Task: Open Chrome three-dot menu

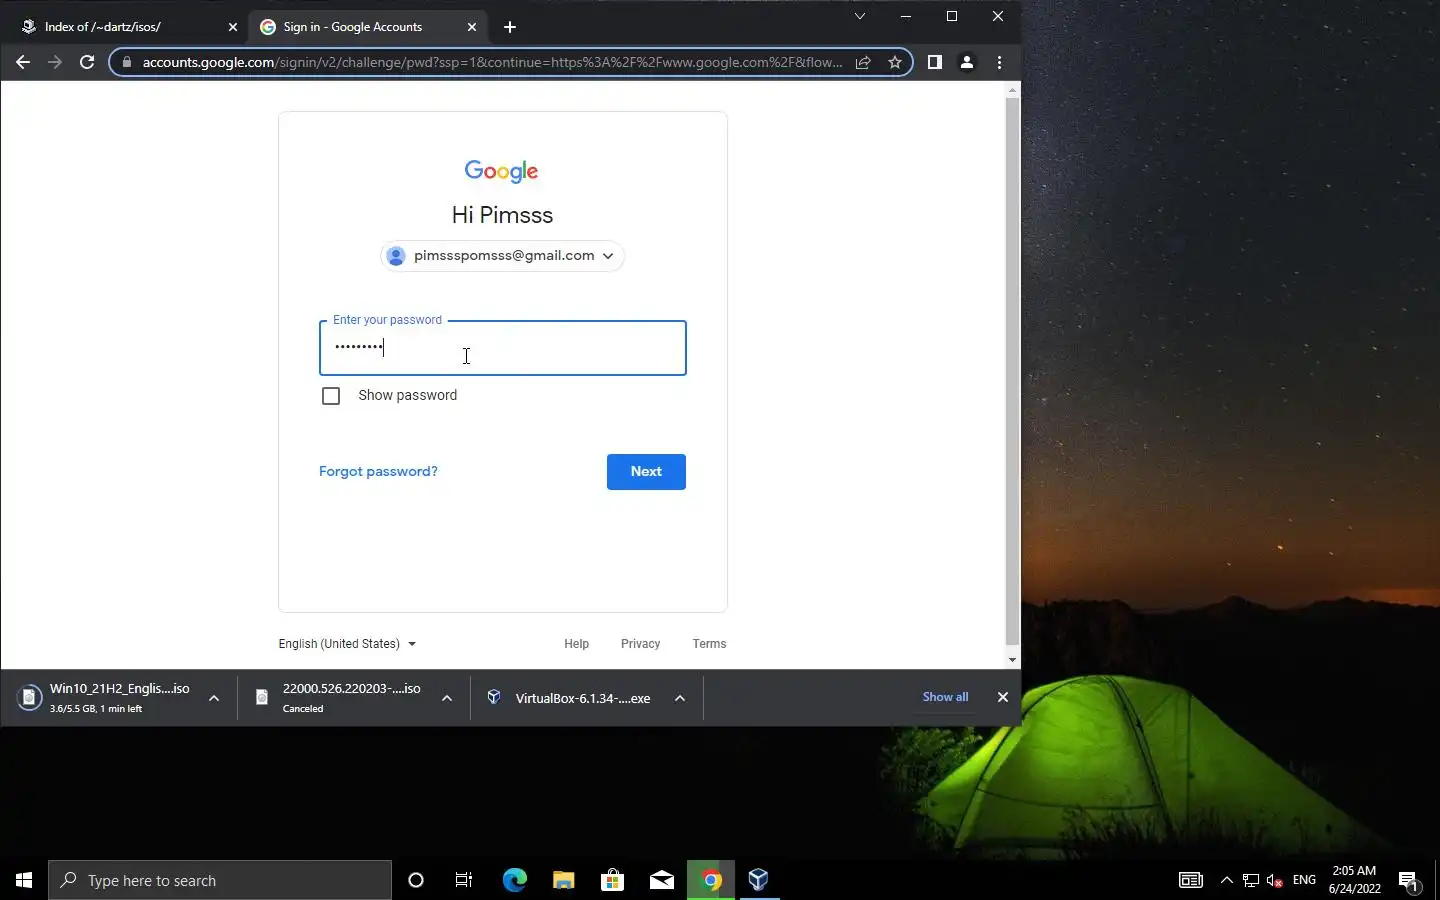Action: (999, 62)
